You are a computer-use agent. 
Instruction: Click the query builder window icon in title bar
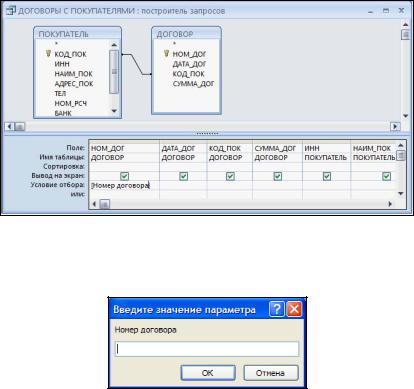[x=10, y=11]
